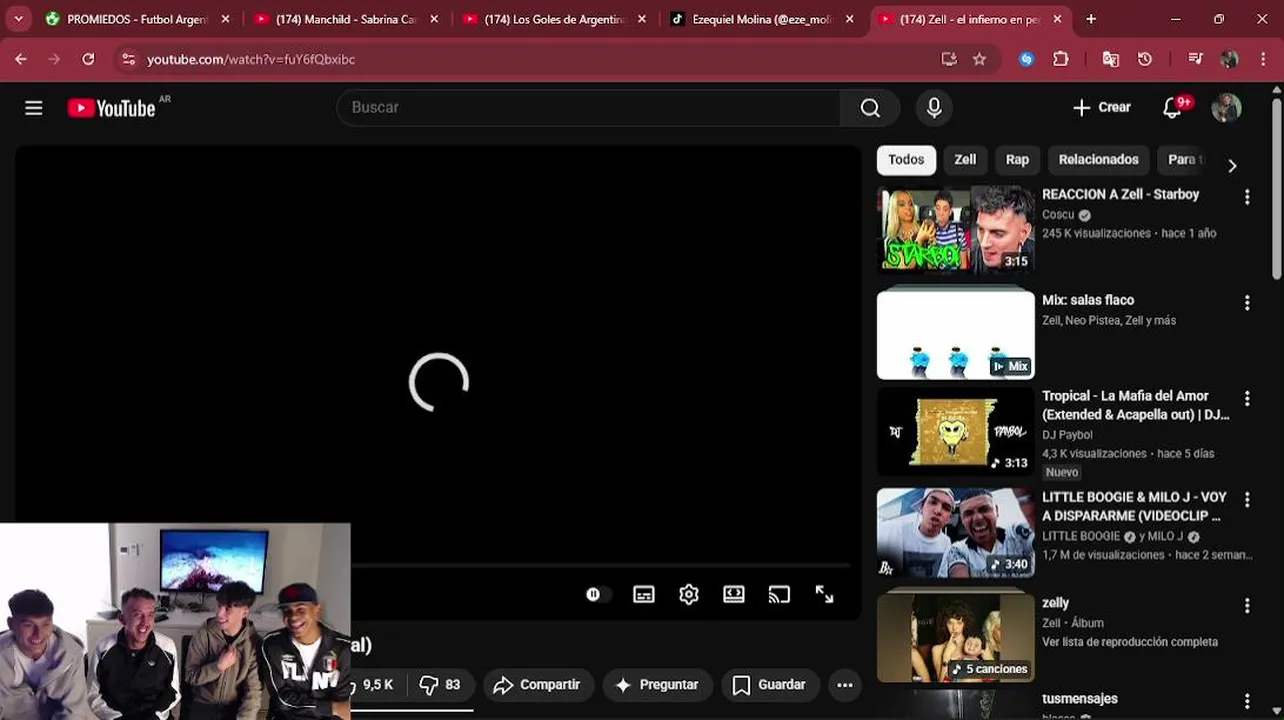Open the history clock extension icon
Screen dimensions: 1284x720
pyautogui.click(x=1145, y=59)
